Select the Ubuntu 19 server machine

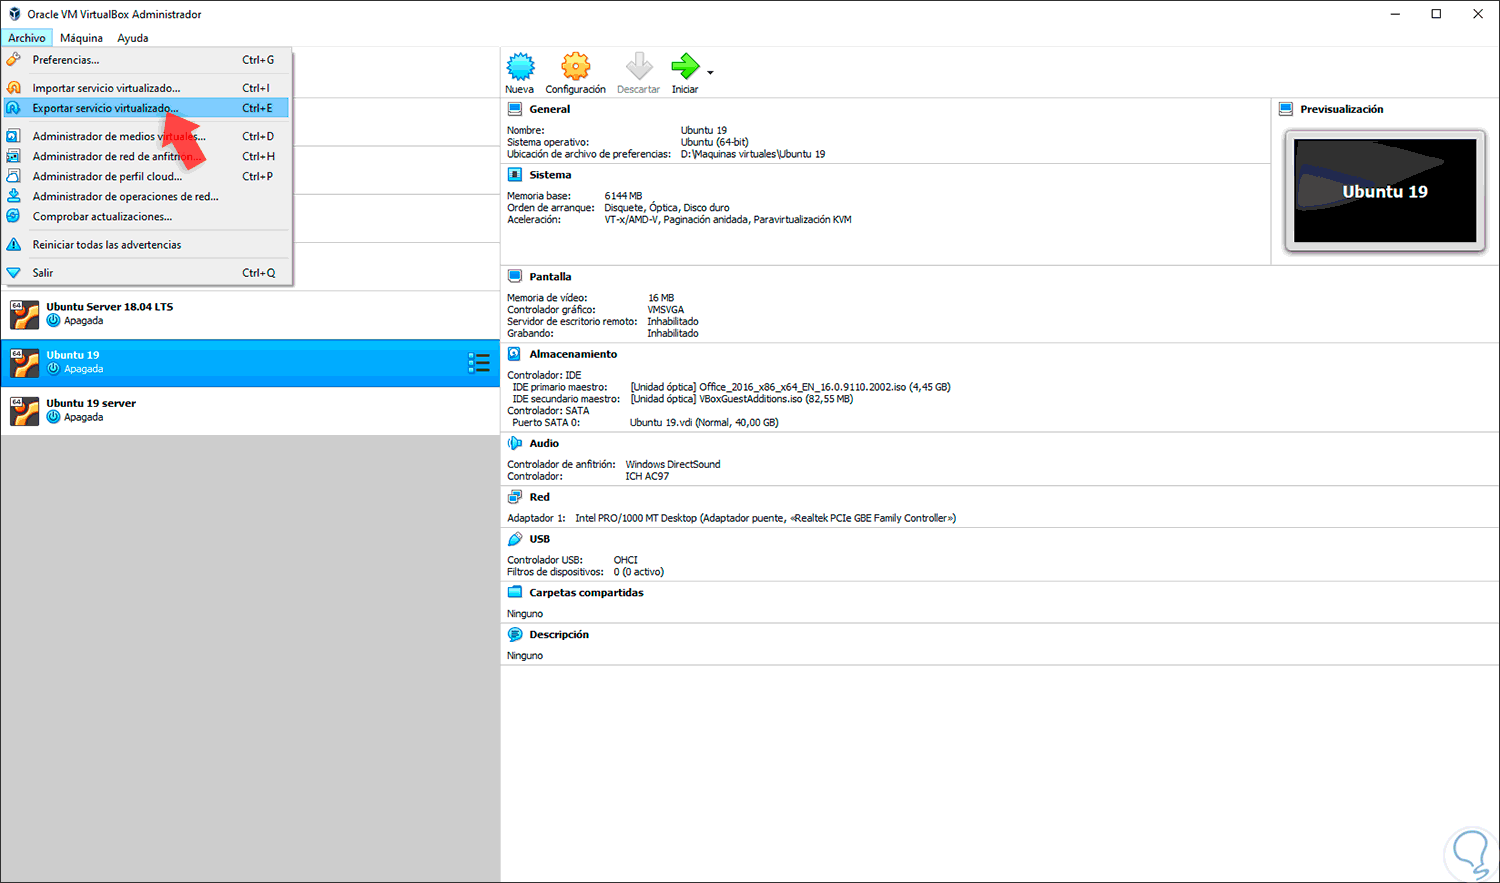[x=250, y=410]
